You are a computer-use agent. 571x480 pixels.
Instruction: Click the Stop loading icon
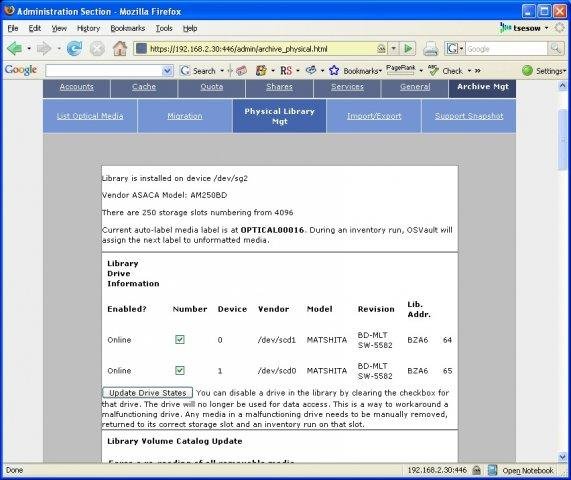pos(97,48)
